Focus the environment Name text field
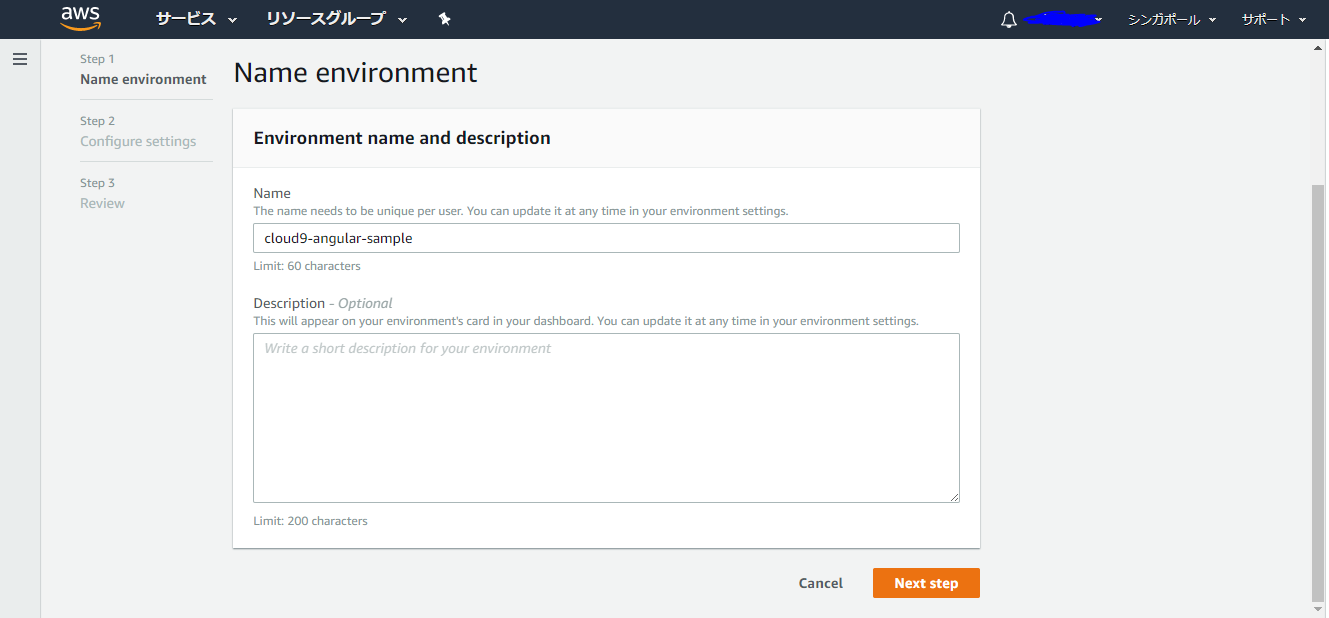 pyautogui.click(x=606, y=238)
